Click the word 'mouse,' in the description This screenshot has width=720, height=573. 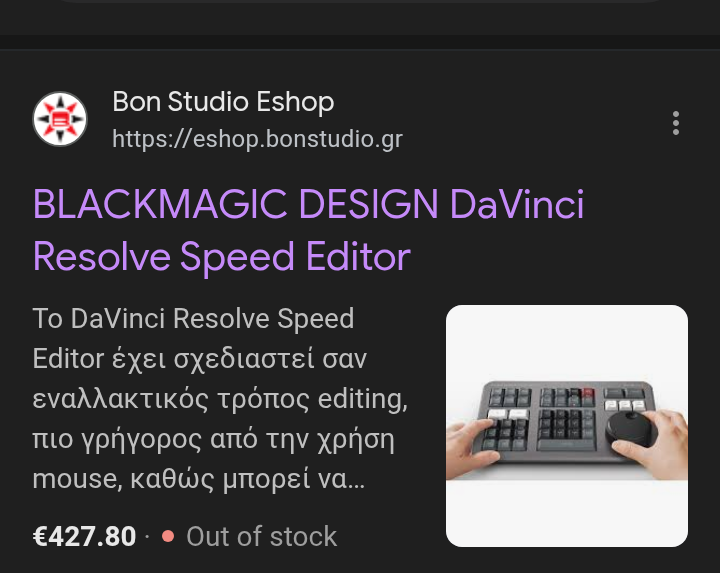pyautogui.click(x=77, y=479)
